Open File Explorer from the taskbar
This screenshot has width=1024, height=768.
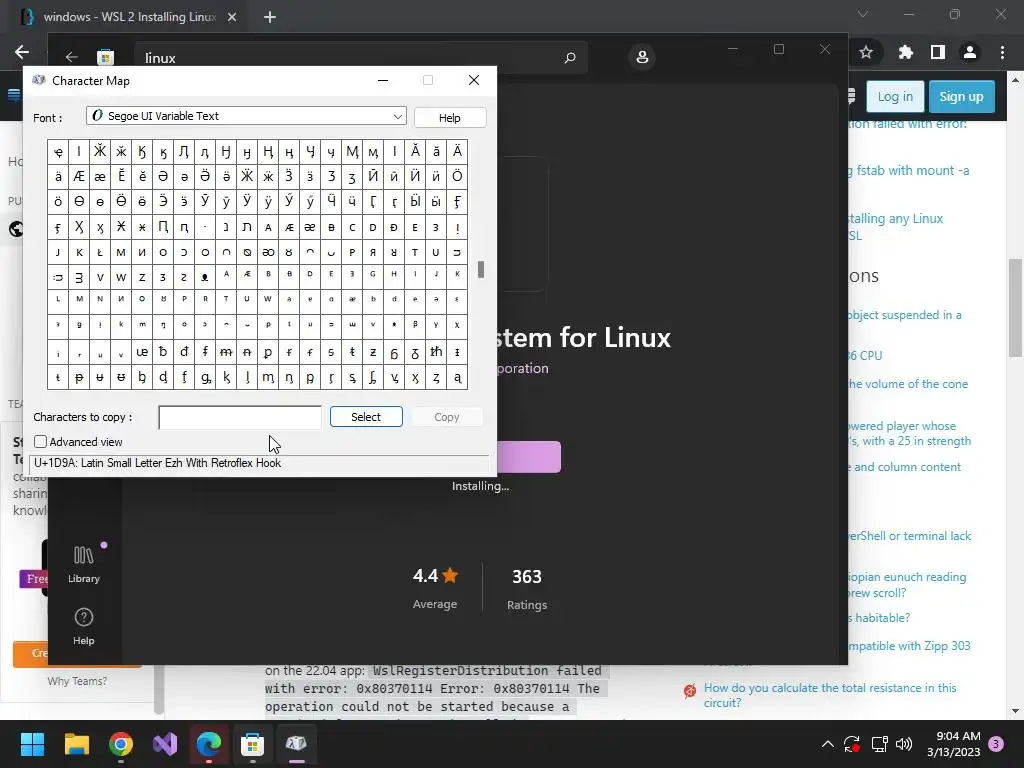coord(76,744)
